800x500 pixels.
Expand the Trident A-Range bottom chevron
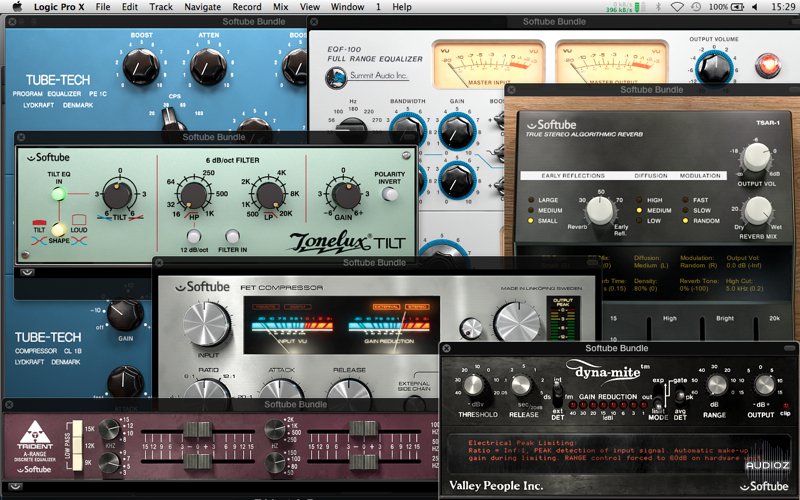tap(16, 486)
